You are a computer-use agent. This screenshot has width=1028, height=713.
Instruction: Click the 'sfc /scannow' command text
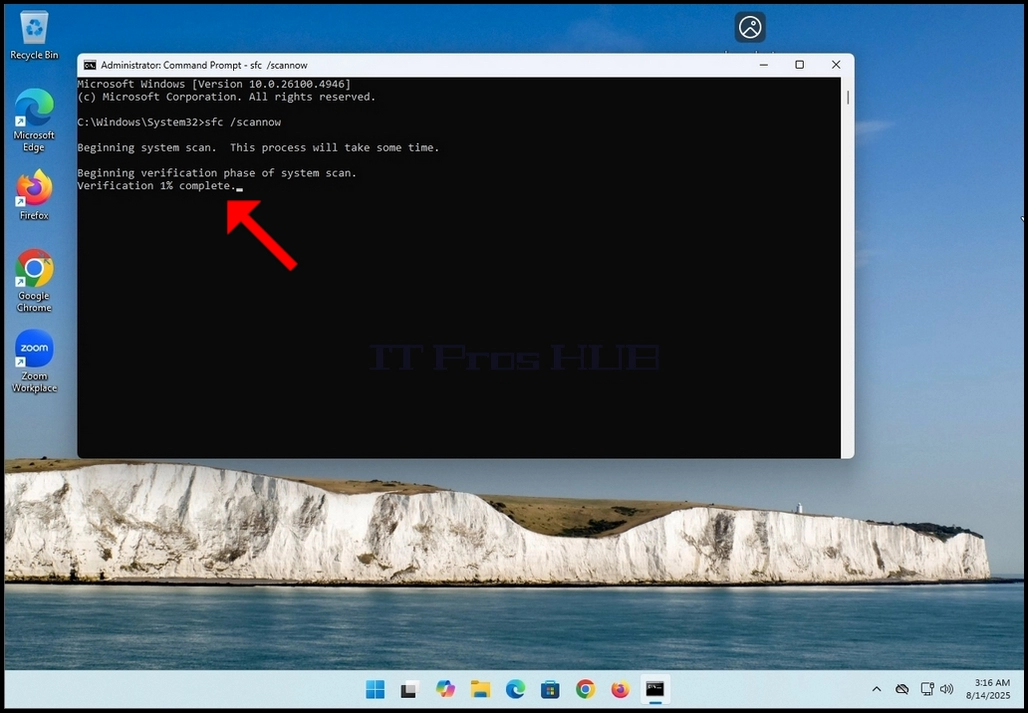[x=243, y=123]
